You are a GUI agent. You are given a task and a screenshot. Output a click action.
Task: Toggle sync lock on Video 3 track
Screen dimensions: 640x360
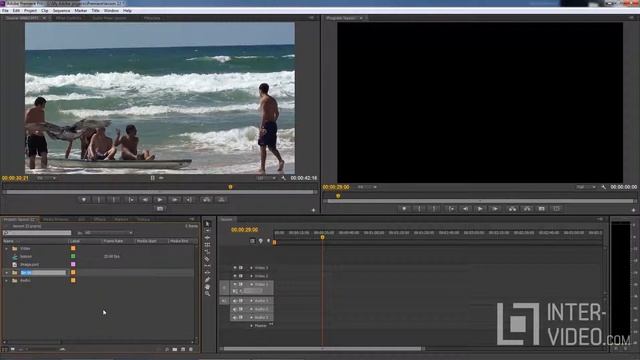click(x=241, y=268)
